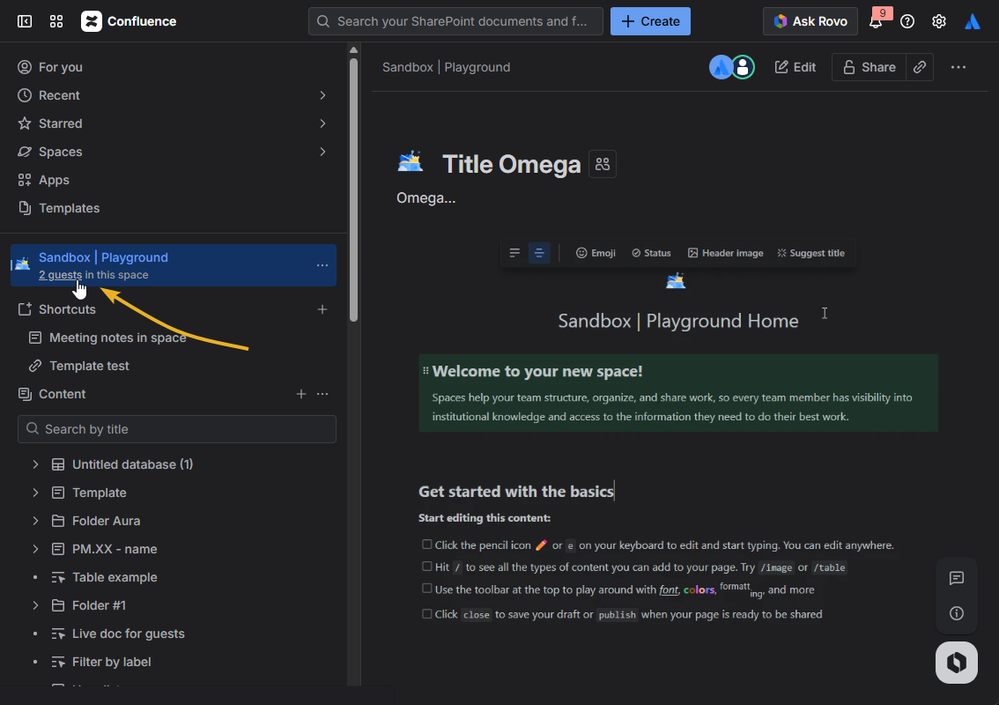Expand Folder #1 in the tree

click(x=35, y=606)
